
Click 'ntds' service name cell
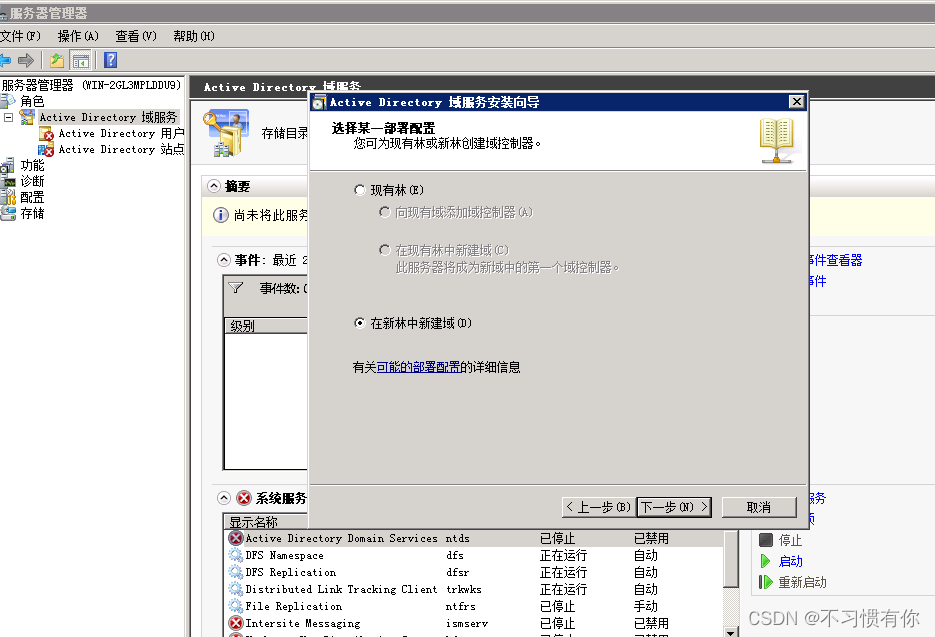[457, 539]
